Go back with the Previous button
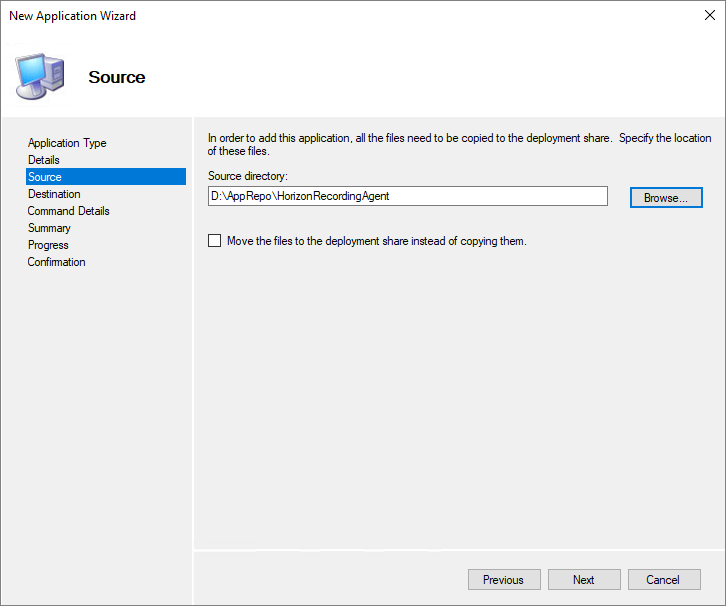Image resolution: width=726 pixels, height=606 pixels. pyautogui.click(x=504, y=580)
